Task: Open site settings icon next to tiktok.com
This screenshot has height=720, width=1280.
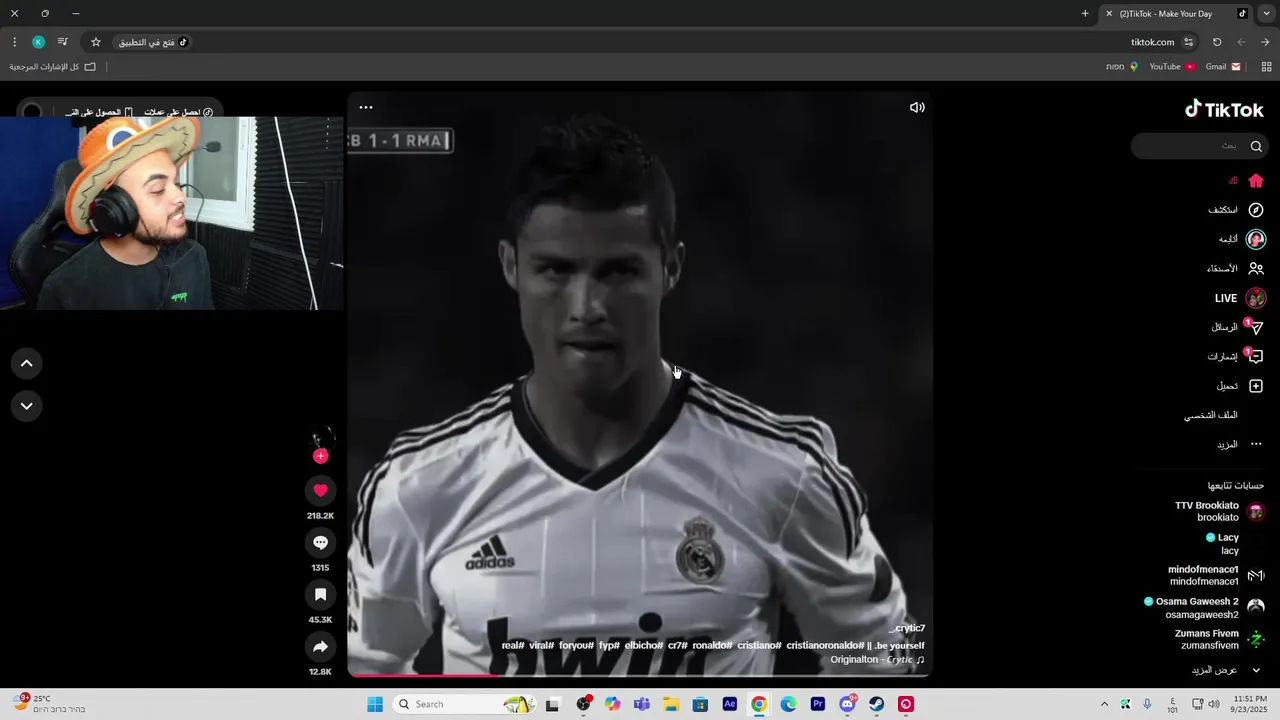Action: [1188, 42]
